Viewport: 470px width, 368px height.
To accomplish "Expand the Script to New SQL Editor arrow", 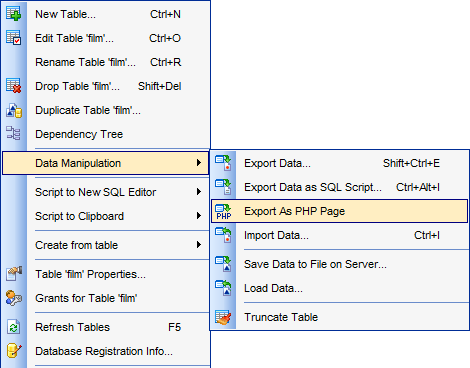I will [199, 192].
